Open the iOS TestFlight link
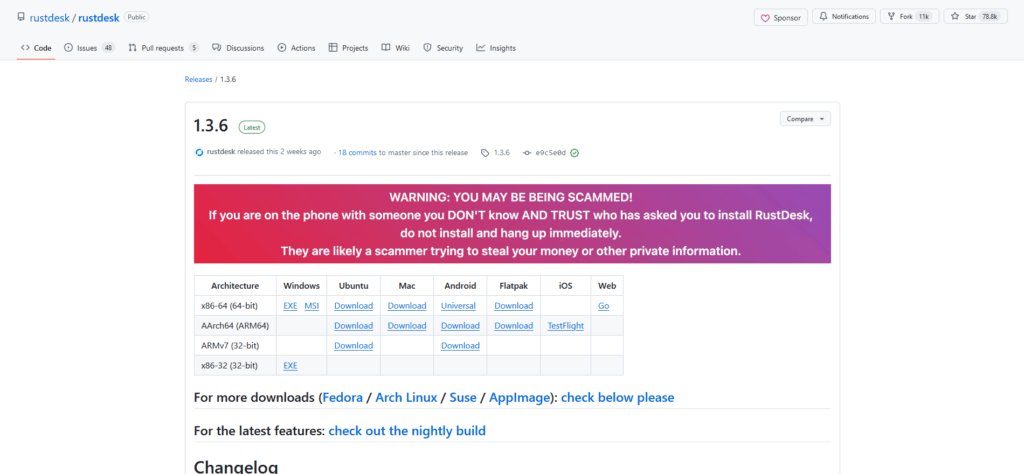 (x=566, y=326)
